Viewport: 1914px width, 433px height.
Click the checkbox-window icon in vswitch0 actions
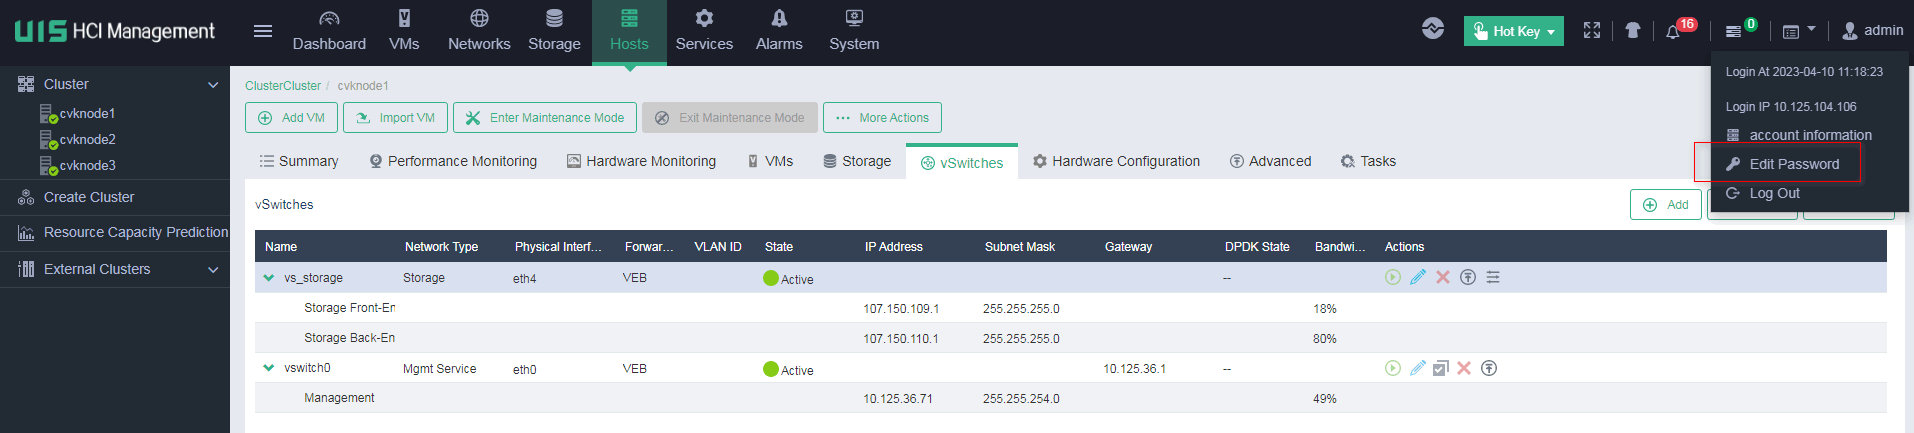coord(1441,368)
